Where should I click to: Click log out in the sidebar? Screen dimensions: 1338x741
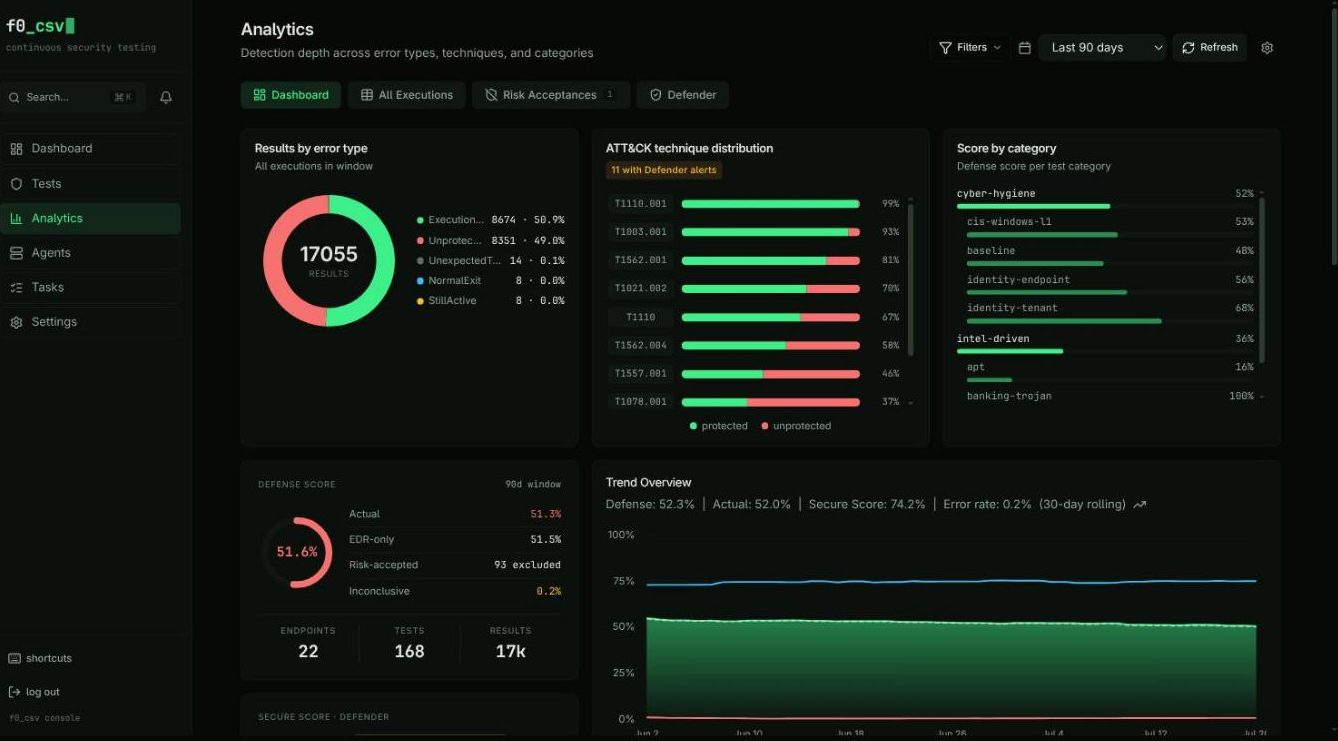tap(34, 692)
